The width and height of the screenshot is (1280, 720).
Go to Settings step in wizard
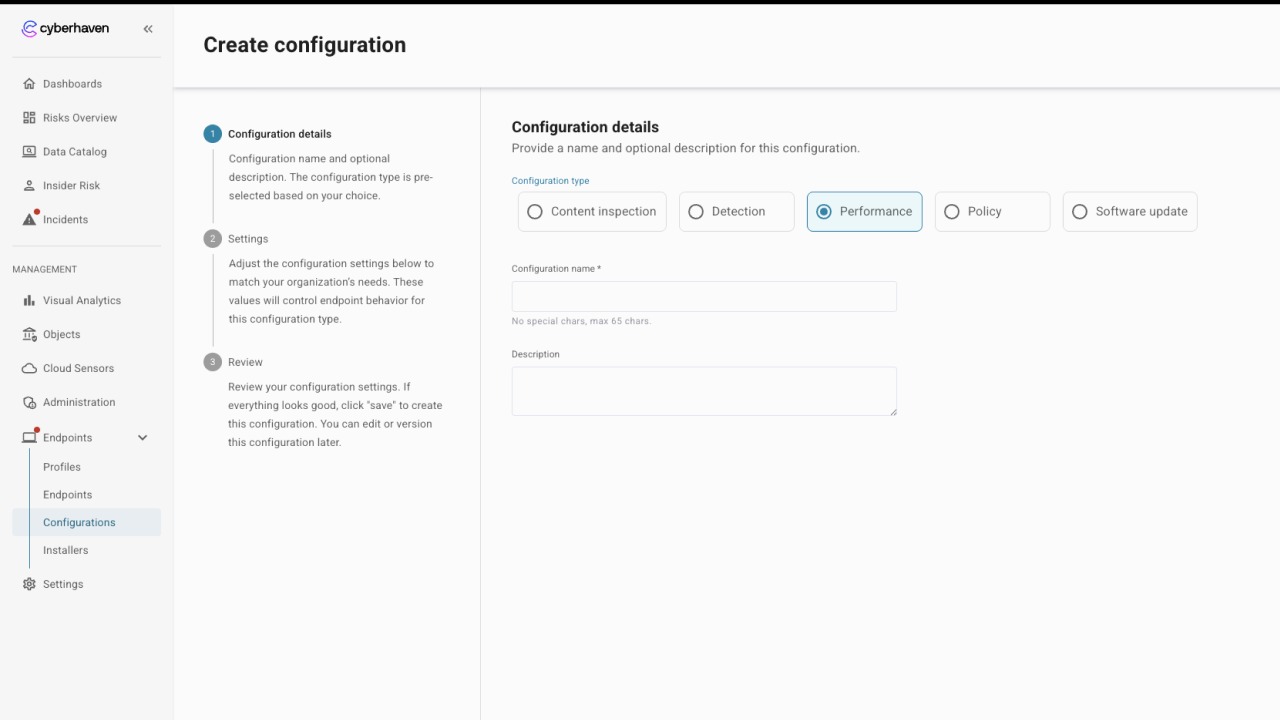tap(247, 239)
